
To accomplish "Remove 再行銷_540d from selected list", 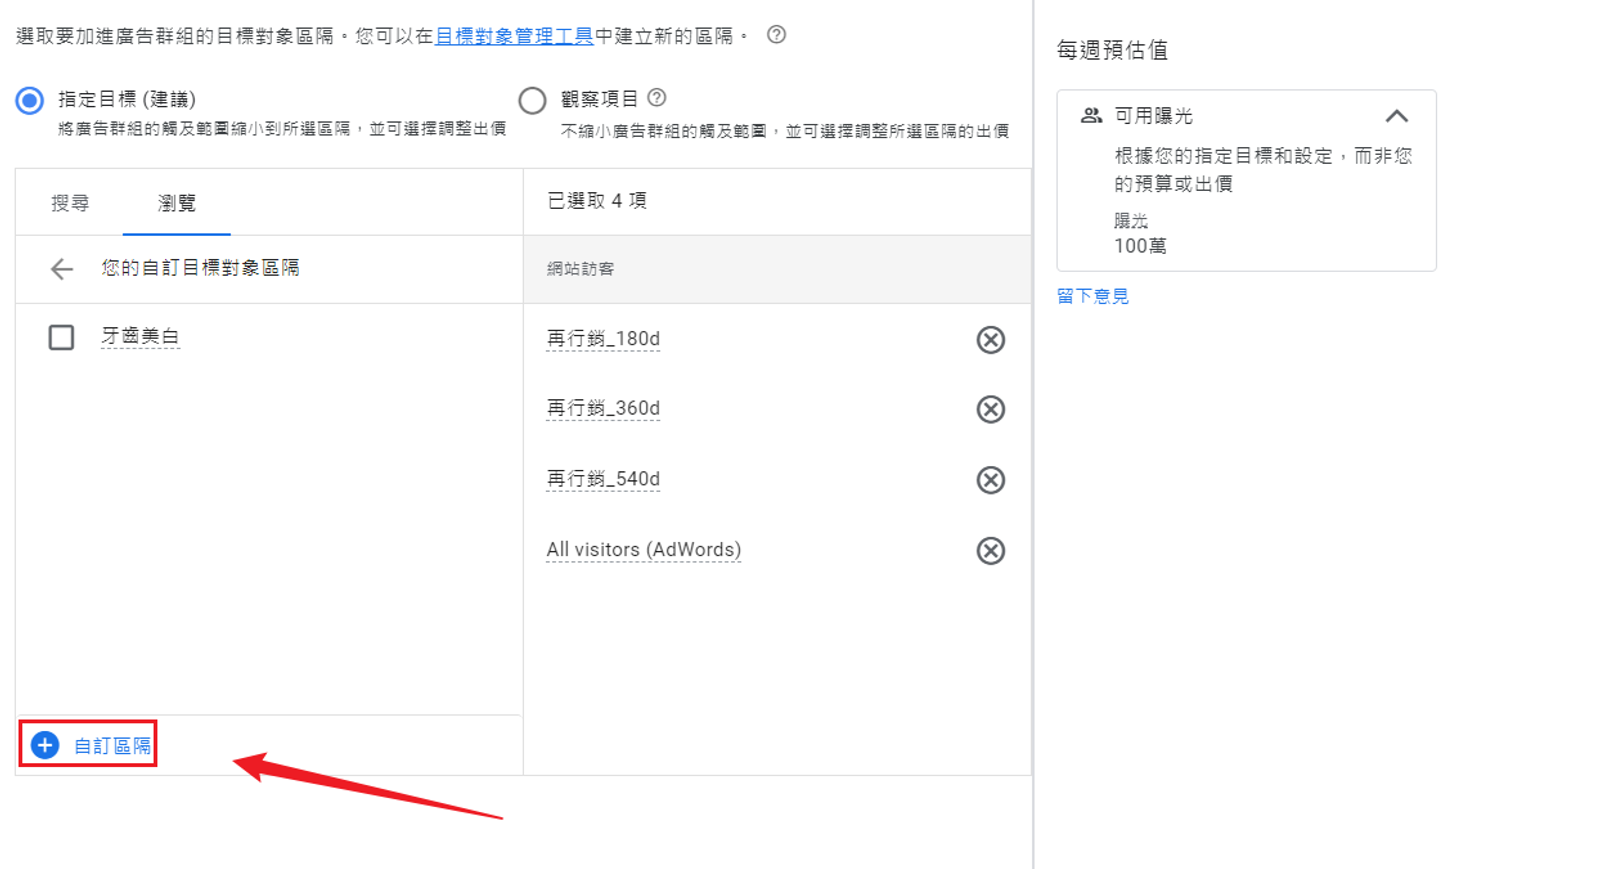I will tap(990, 480).
